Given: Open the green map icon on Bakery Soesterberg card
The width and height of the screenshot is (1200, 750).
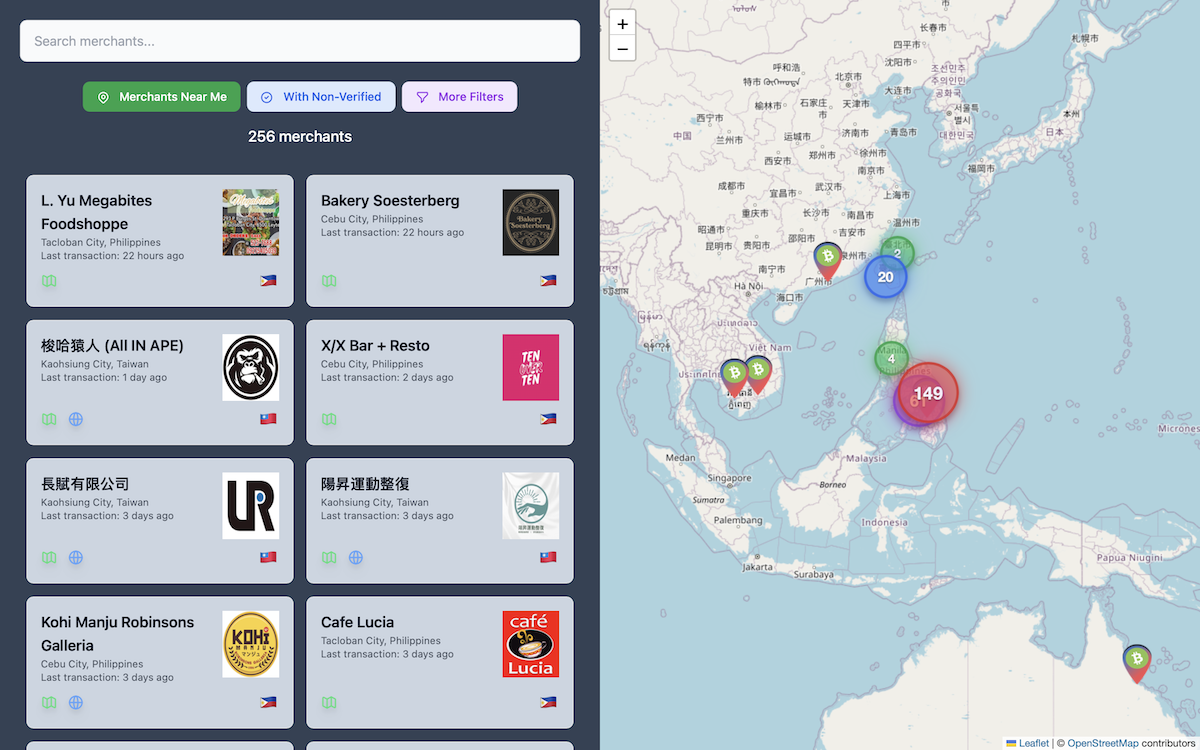Looking at the screenshot, I should [x=329, y=281].
